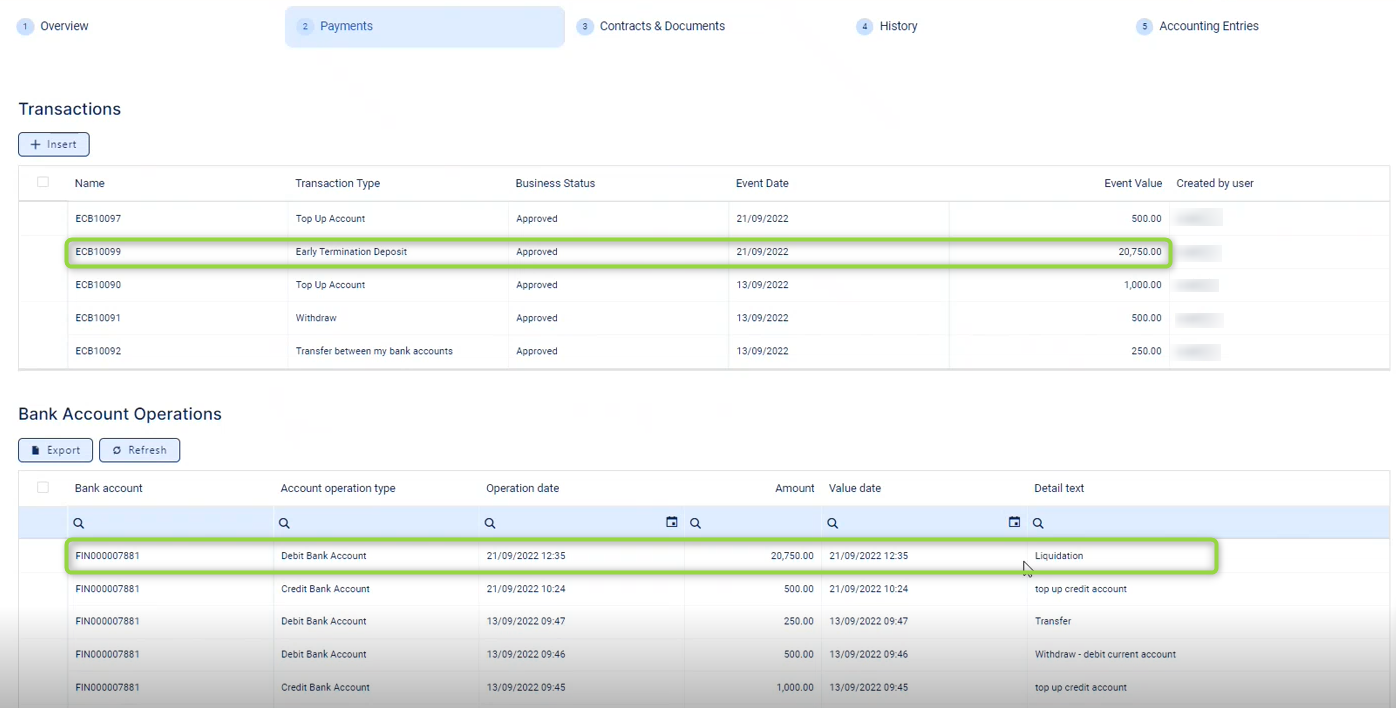This screenshot has width=1396, height=708.
Task: Select all rows in Transactions table
Action: pyautogui.click(x=43, y=182)
